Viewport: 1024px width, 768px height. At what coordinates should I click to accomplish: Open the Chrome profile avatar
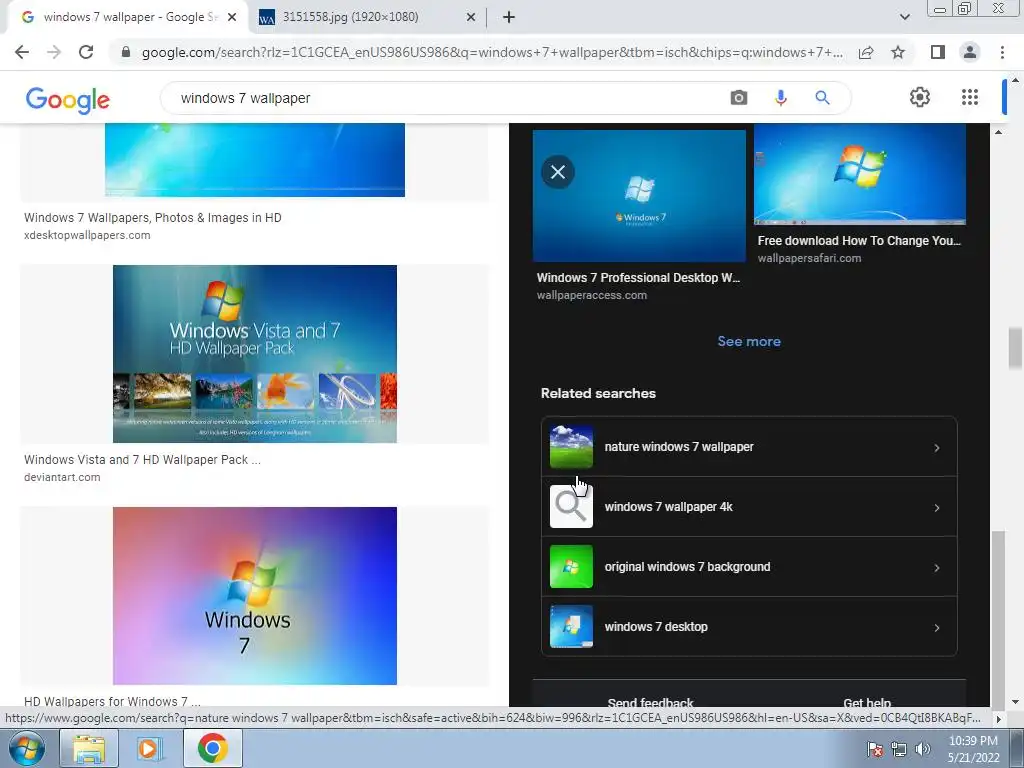tap(970, 52)
